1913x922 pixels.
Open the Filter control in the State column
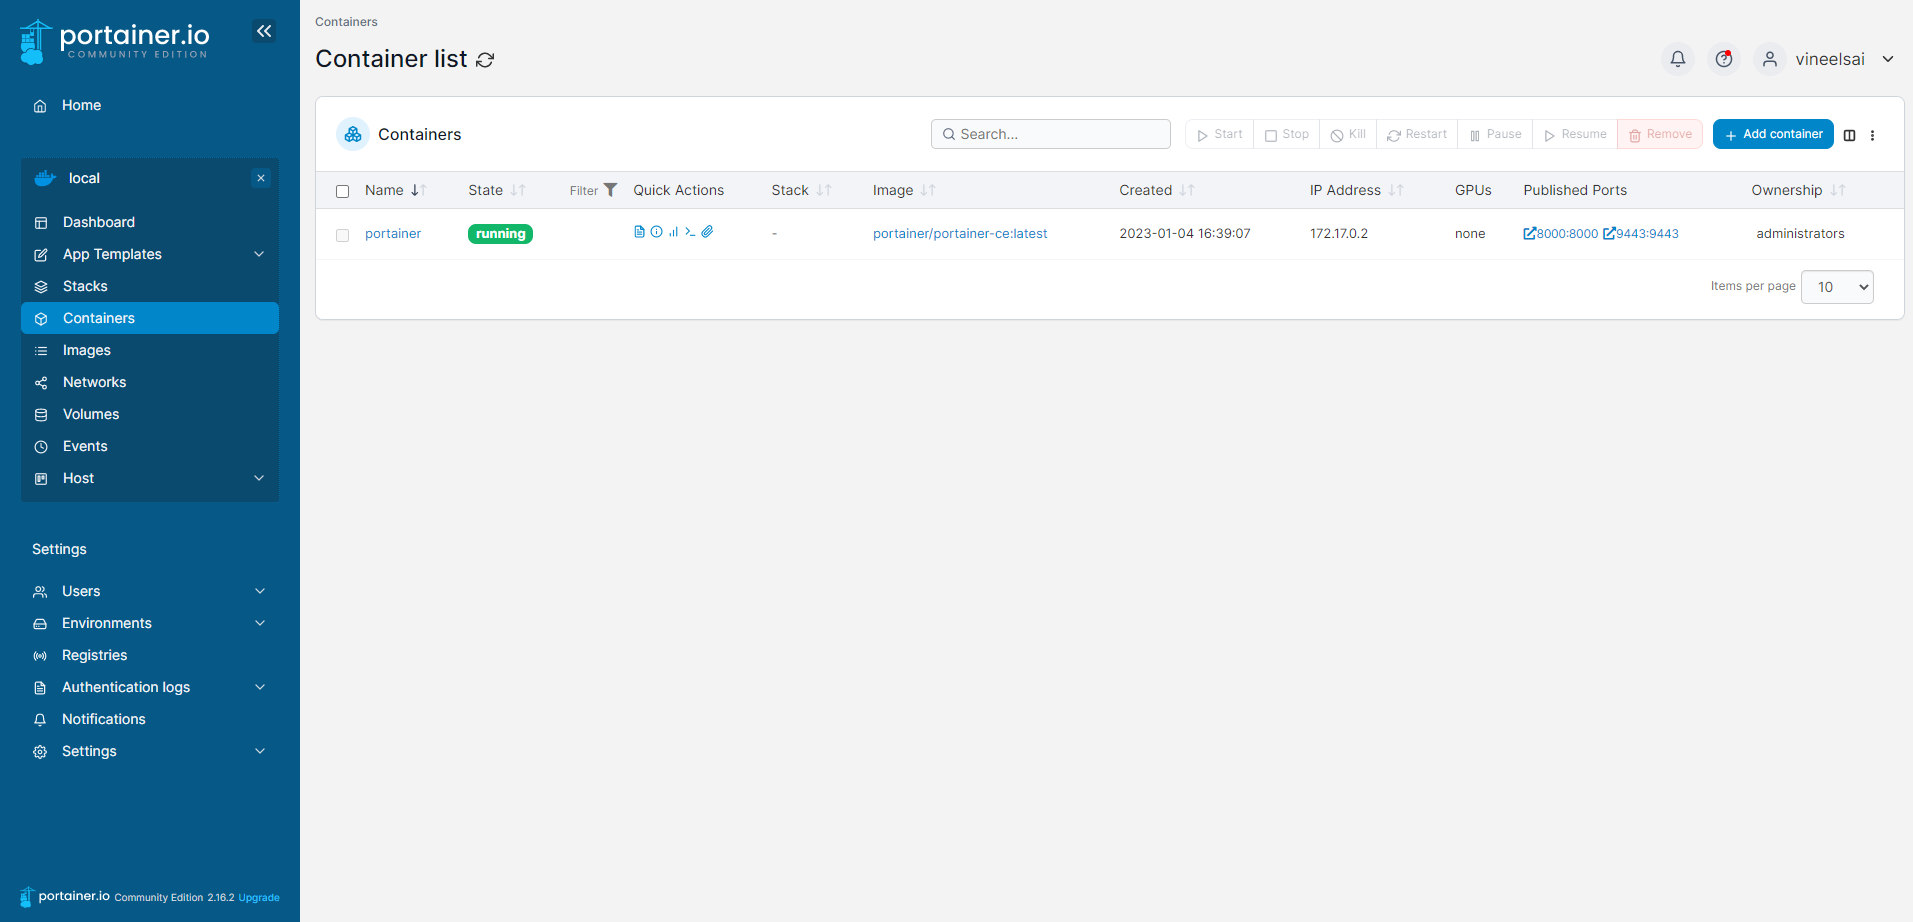click(610, 189)
